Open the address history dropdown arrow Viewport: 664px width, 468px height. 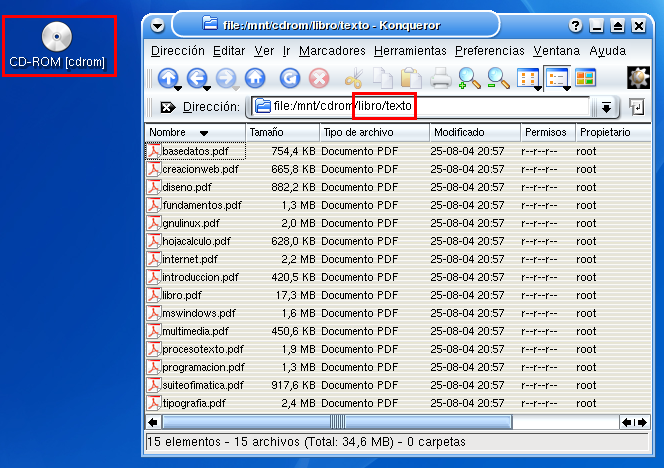[606, 108]
